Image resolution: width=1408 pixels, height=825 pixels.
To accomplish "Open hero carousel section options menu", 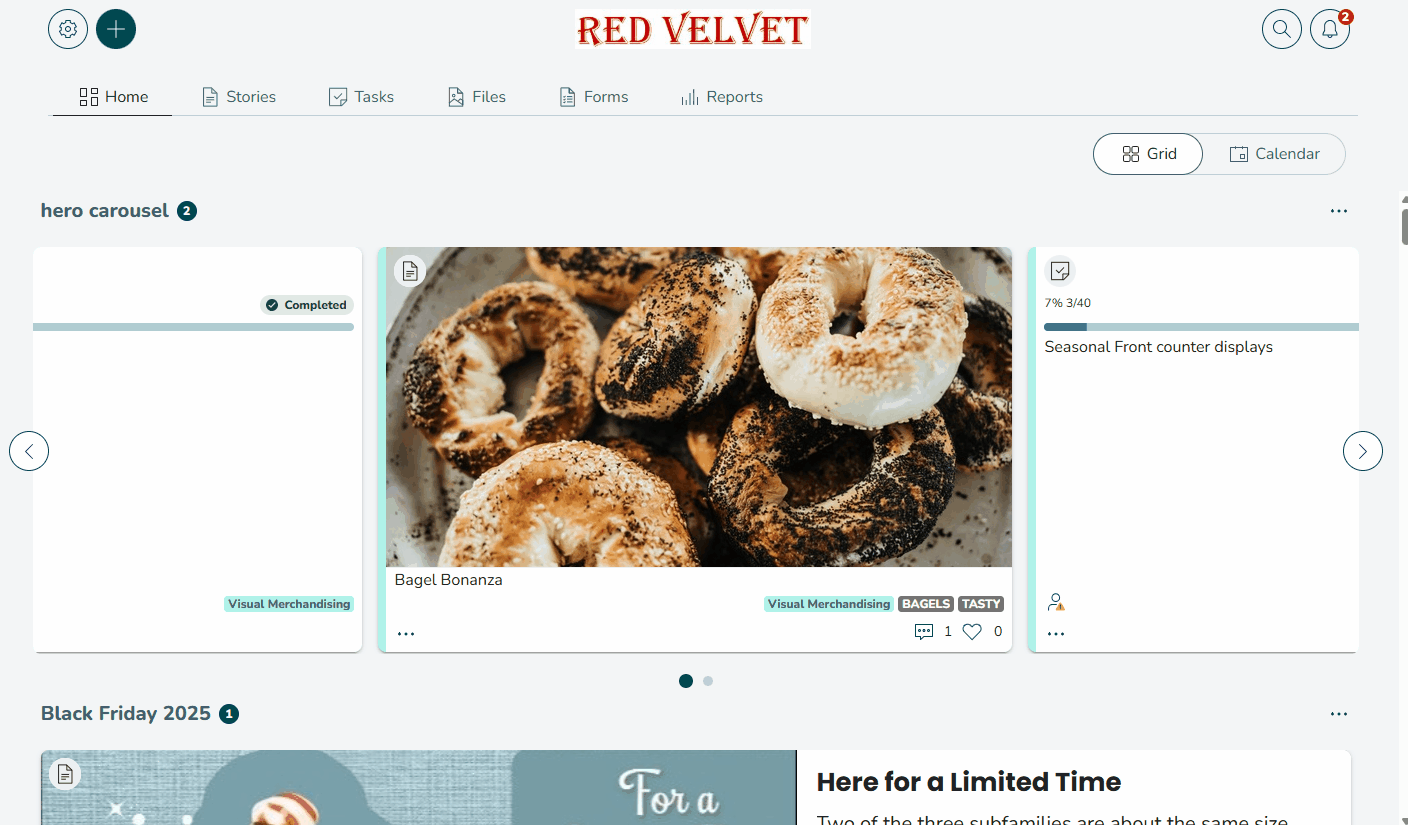I will tap(1339, 211).
